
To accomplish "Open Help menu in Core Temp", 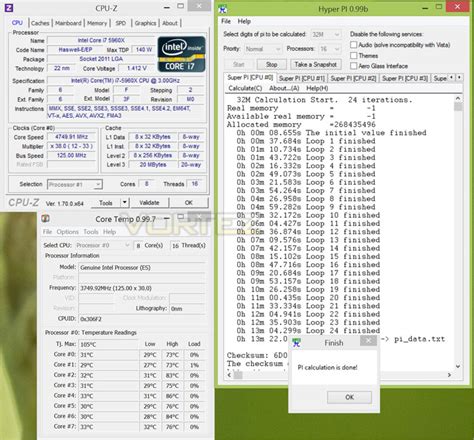I will point(109,232).
